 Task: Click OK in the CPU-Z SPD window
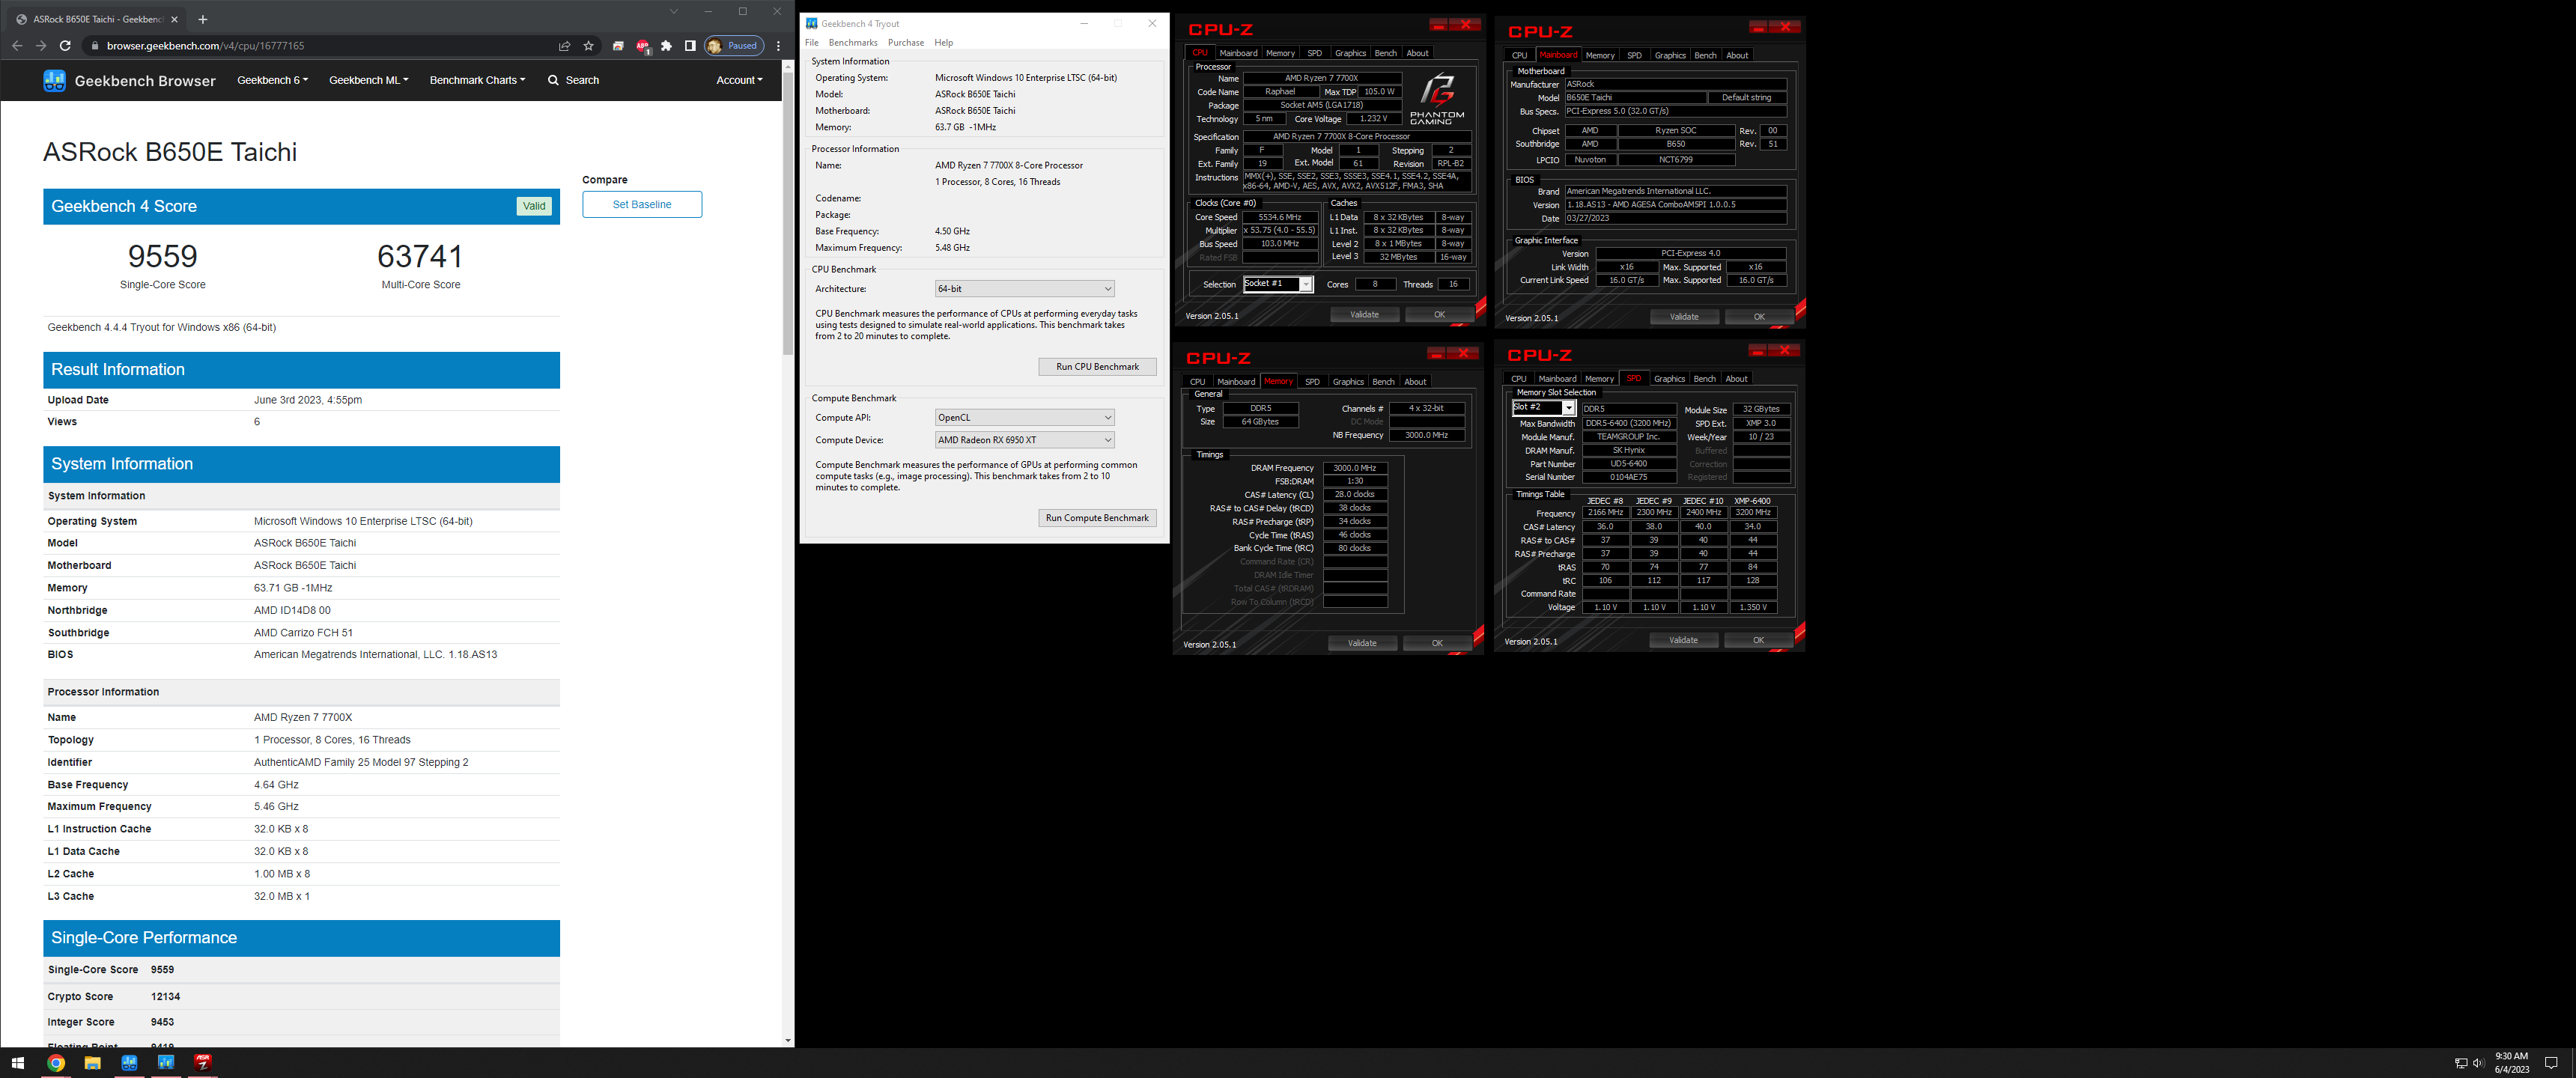(x=1758, y=640)
